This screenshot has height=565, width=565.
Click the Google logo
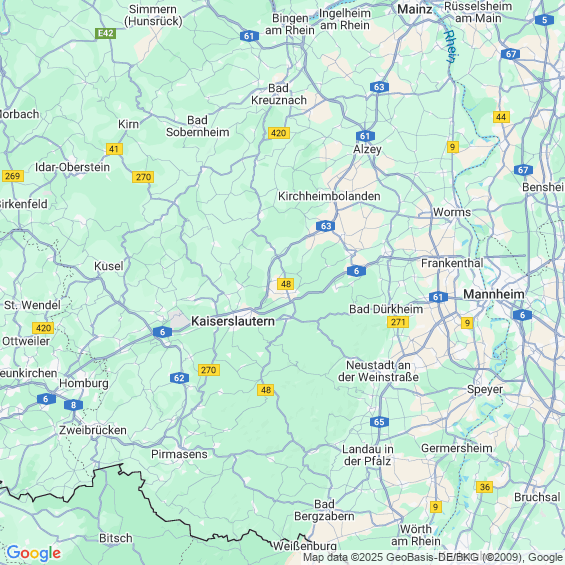[x=34, y=553]
